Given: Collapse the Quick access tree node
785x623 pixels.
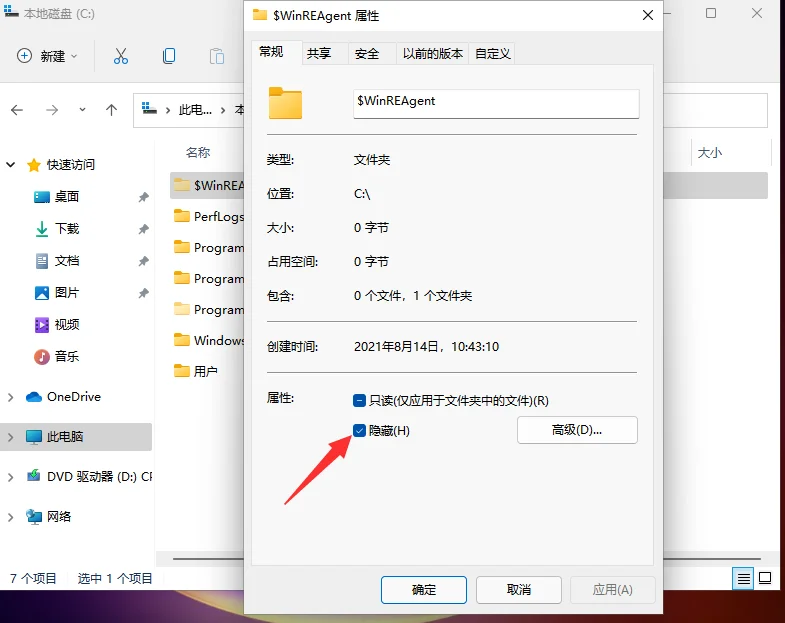Looking at the screenshot, I should coord(11,165).
